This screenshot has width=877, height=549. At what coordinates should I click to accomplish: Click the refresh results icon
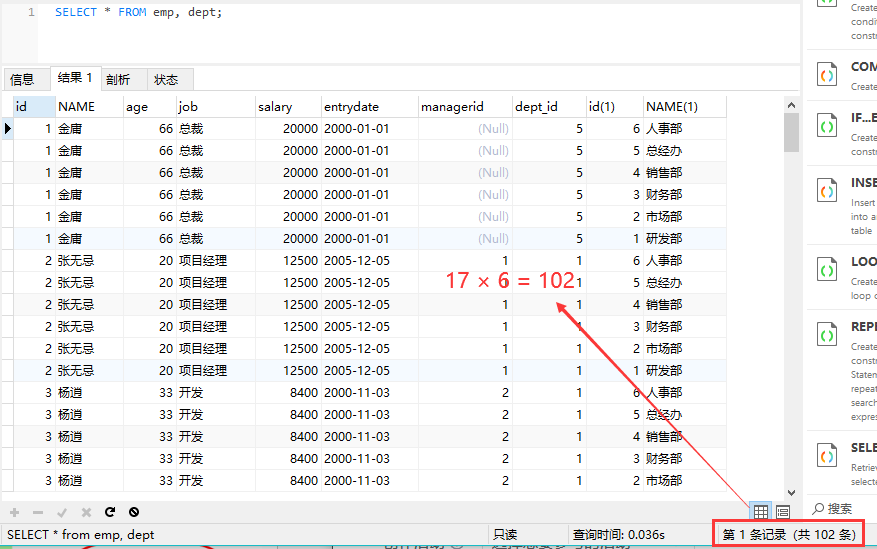point(110,512)
